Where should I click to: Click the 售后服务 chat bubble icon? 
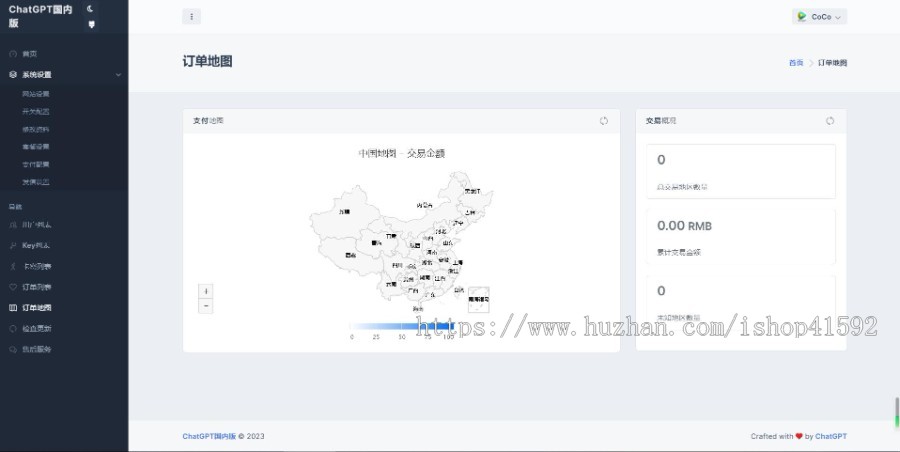(13, 349)
